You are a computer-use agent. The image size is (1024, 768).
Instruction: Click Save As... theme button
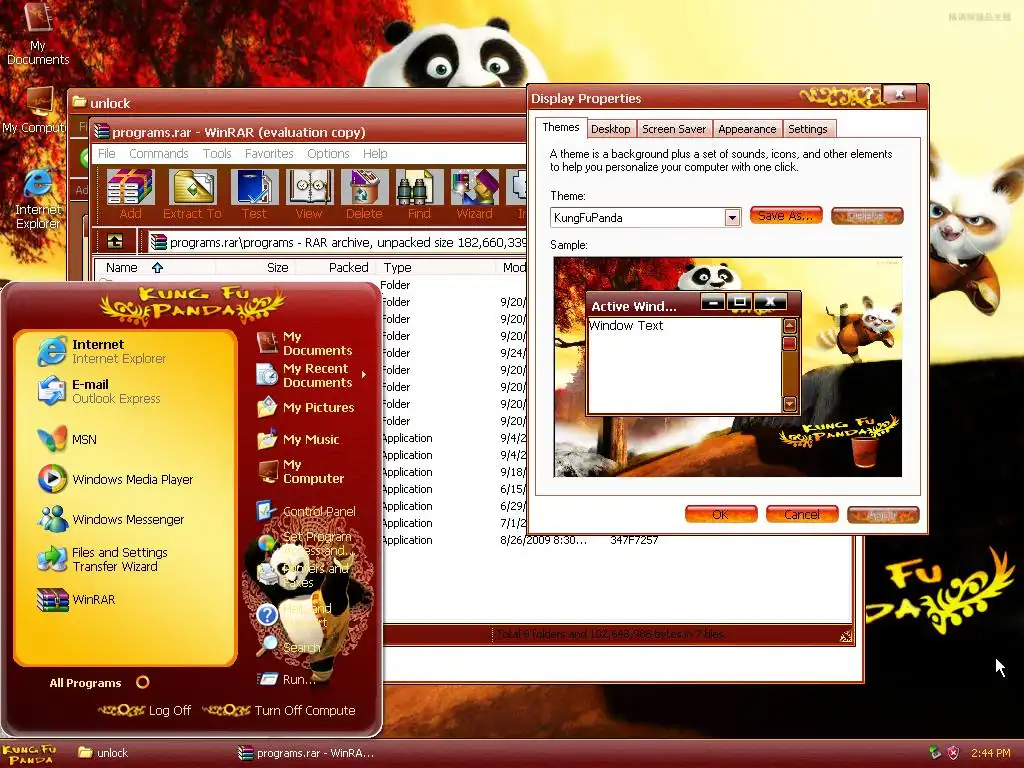pyautogui.click(x=786, y=216)
